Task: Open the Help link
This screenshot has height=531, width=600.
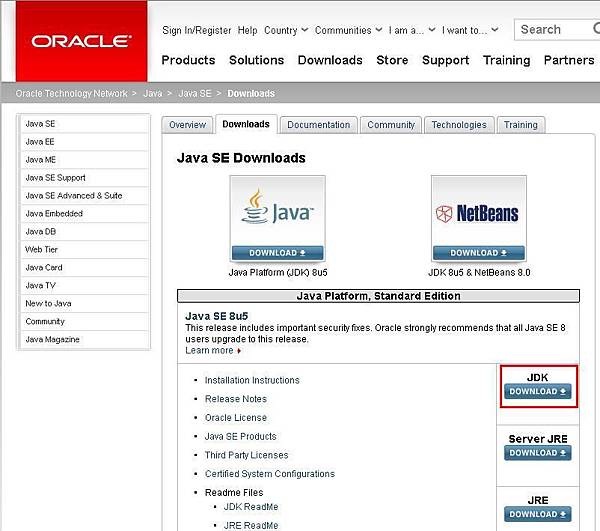Action: [x=247, y=30]
